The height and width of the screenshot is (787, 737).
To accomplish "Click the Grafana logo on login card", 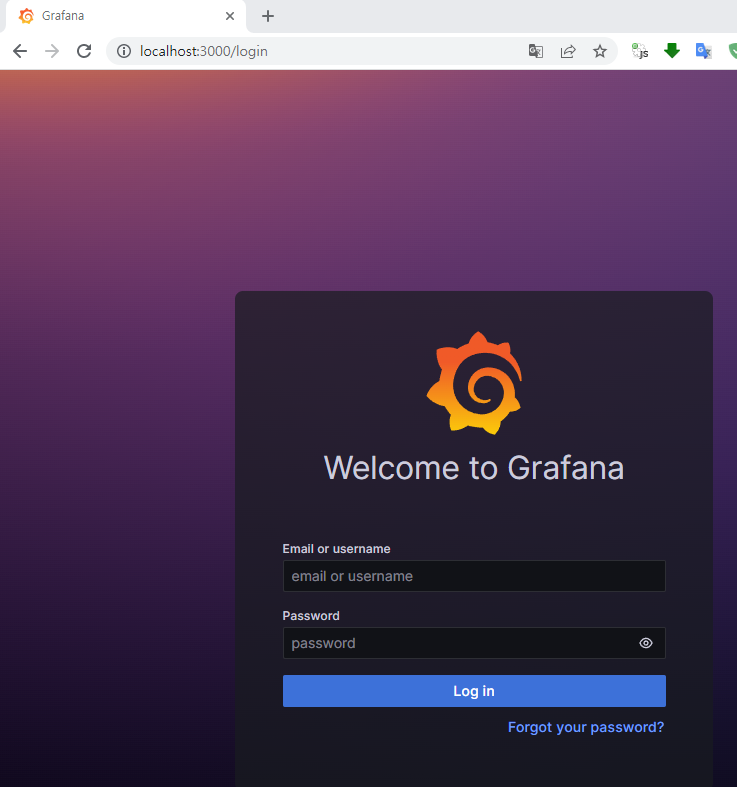I will [474, 383].
